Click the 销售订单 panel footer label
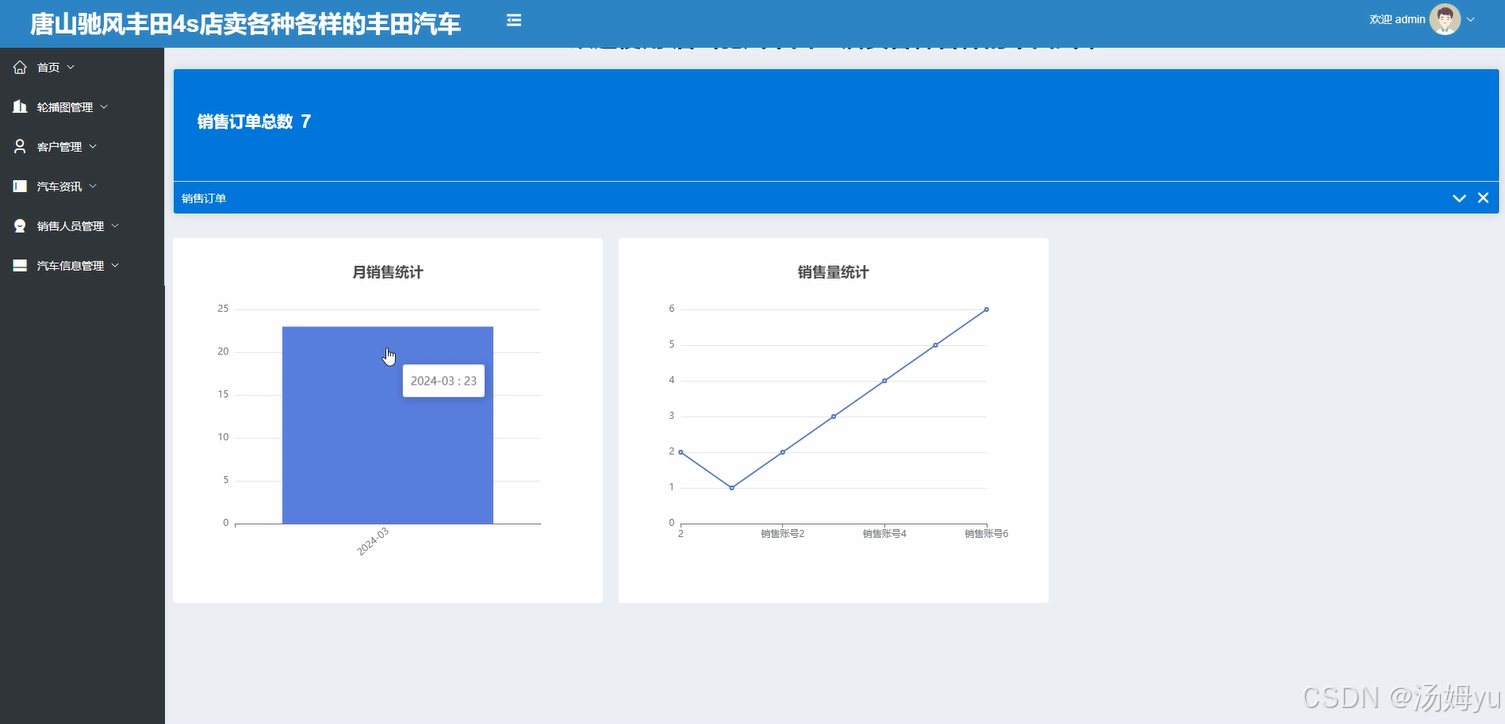This screenshot has width=1505, height=724. (x=204, y=199)
